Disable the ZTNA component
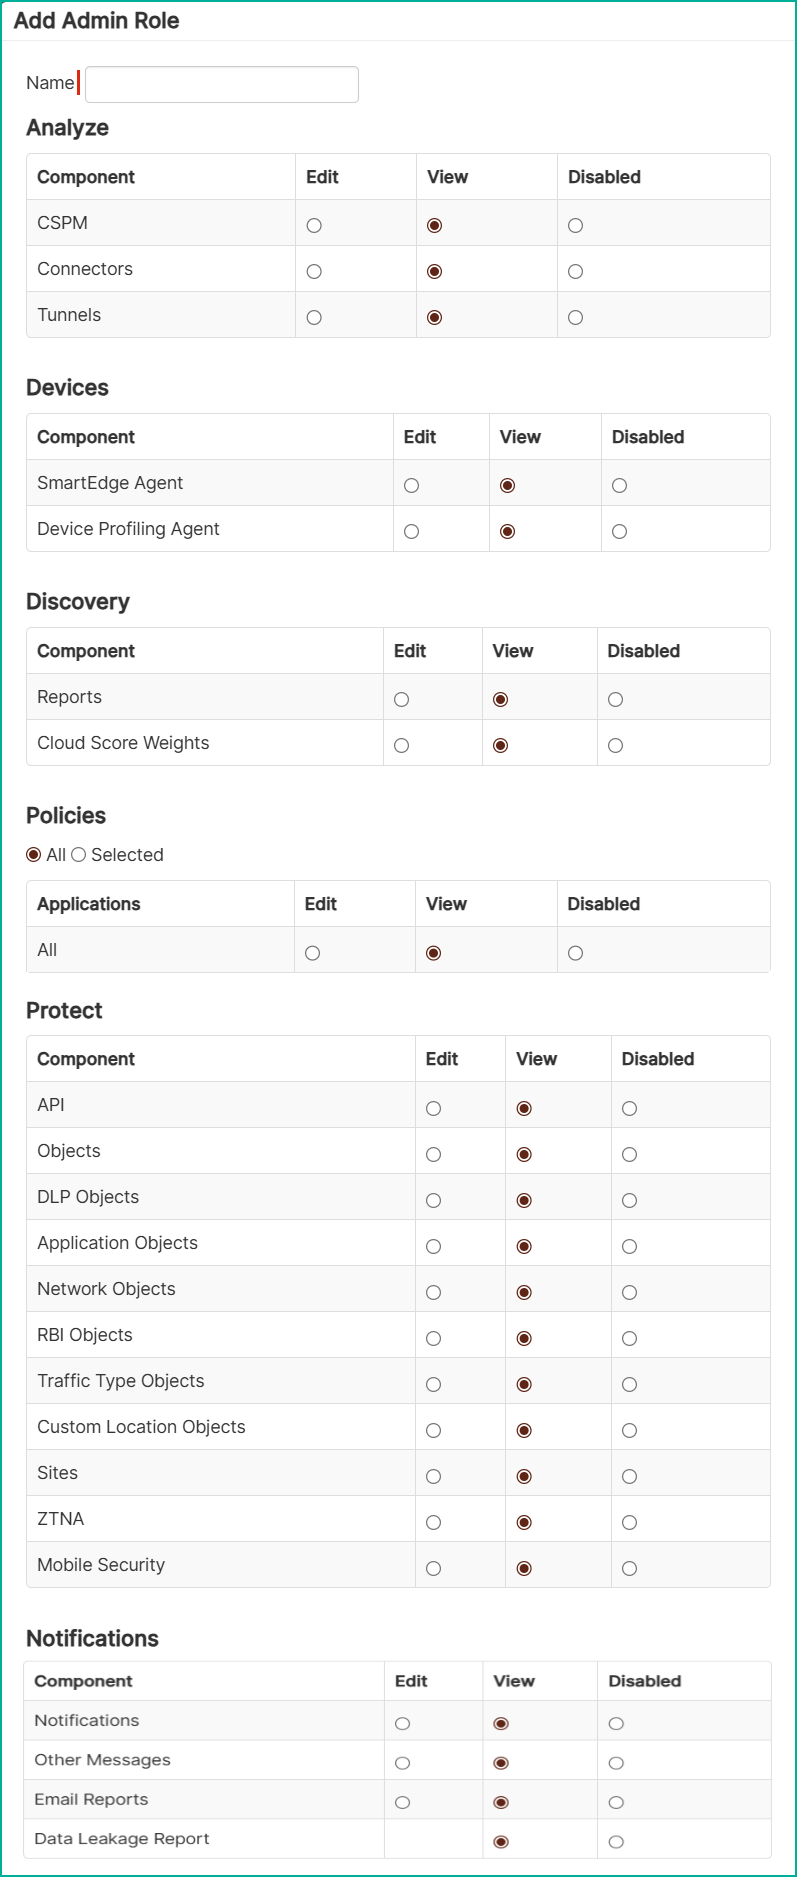Screen dimensions: 797x1877 coord(629,1523)
